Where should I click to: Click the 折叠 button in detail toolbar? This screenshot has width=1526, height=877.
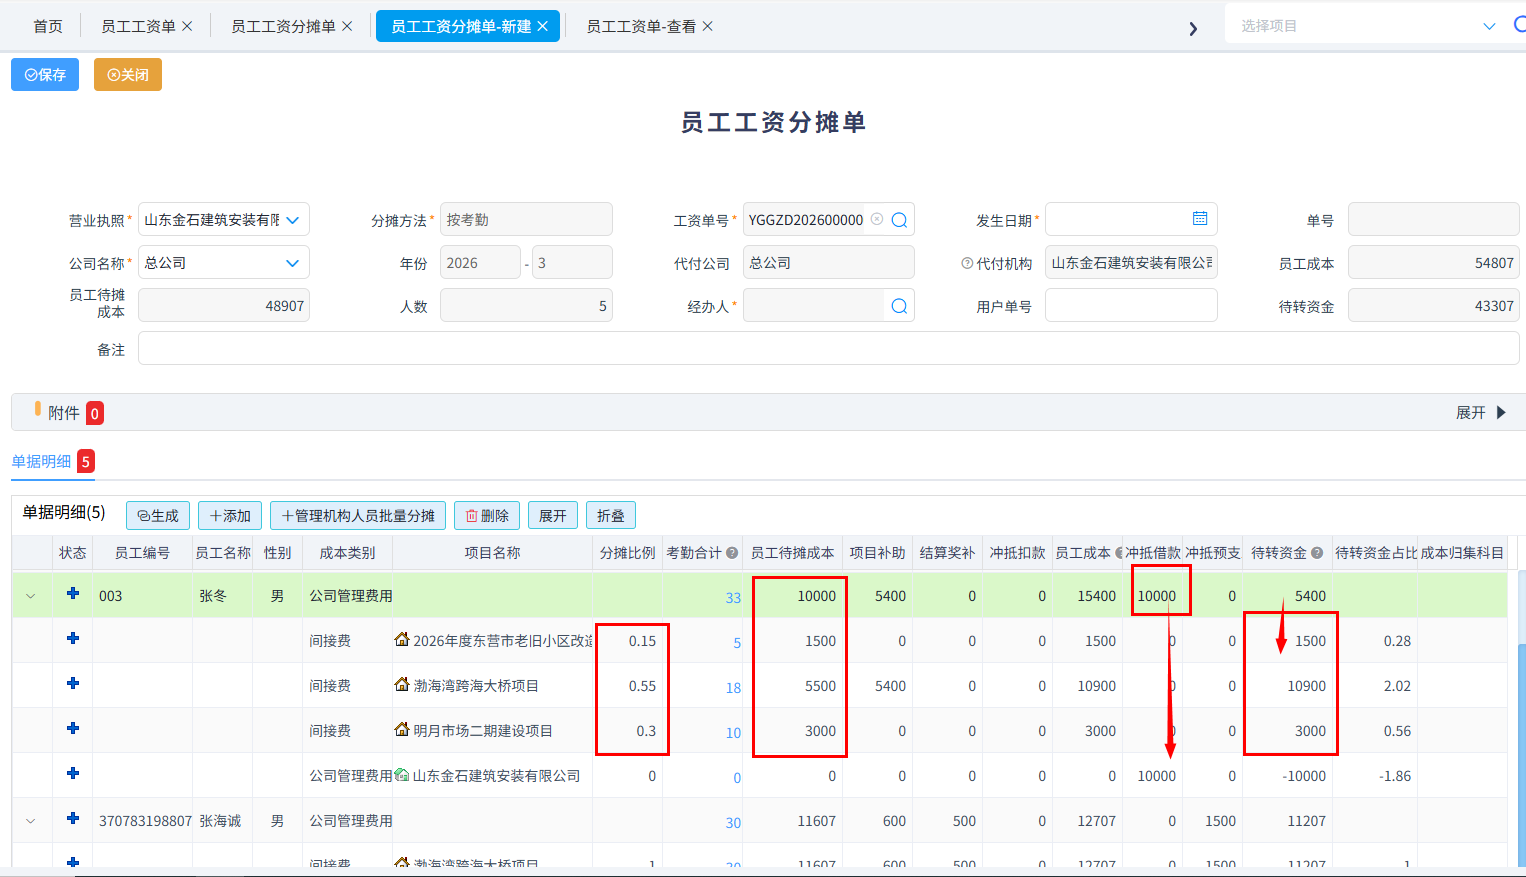click(611, 516)
